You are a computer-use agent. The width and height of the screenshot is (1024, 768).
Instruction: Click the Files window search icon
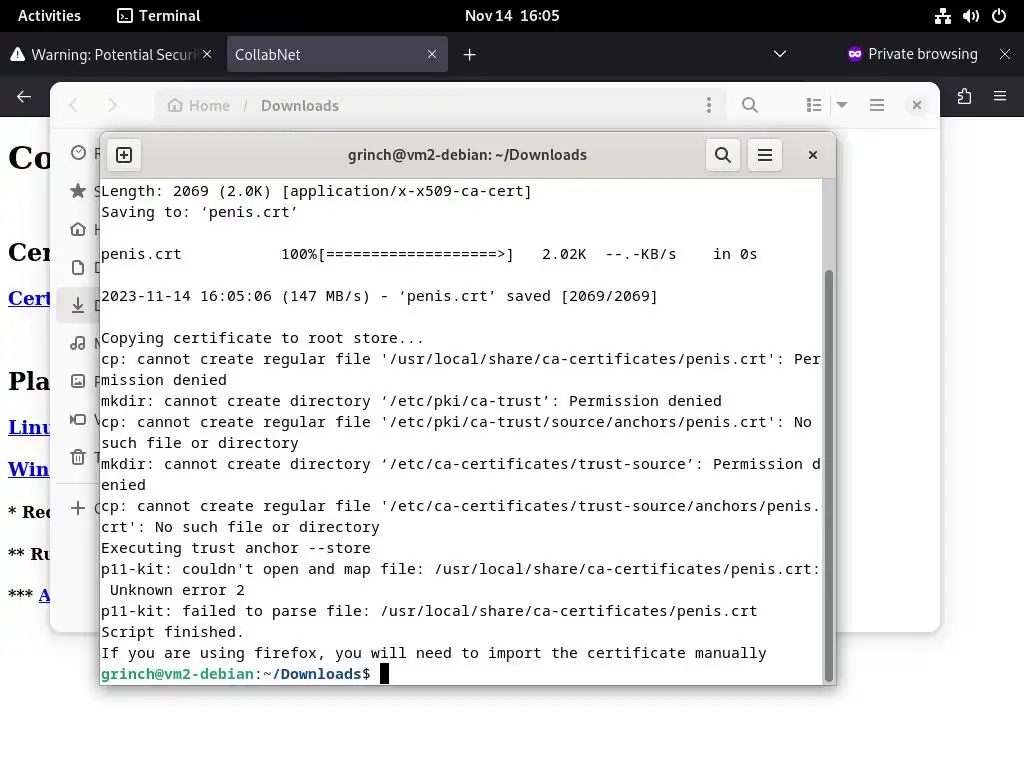pos(750,105)
